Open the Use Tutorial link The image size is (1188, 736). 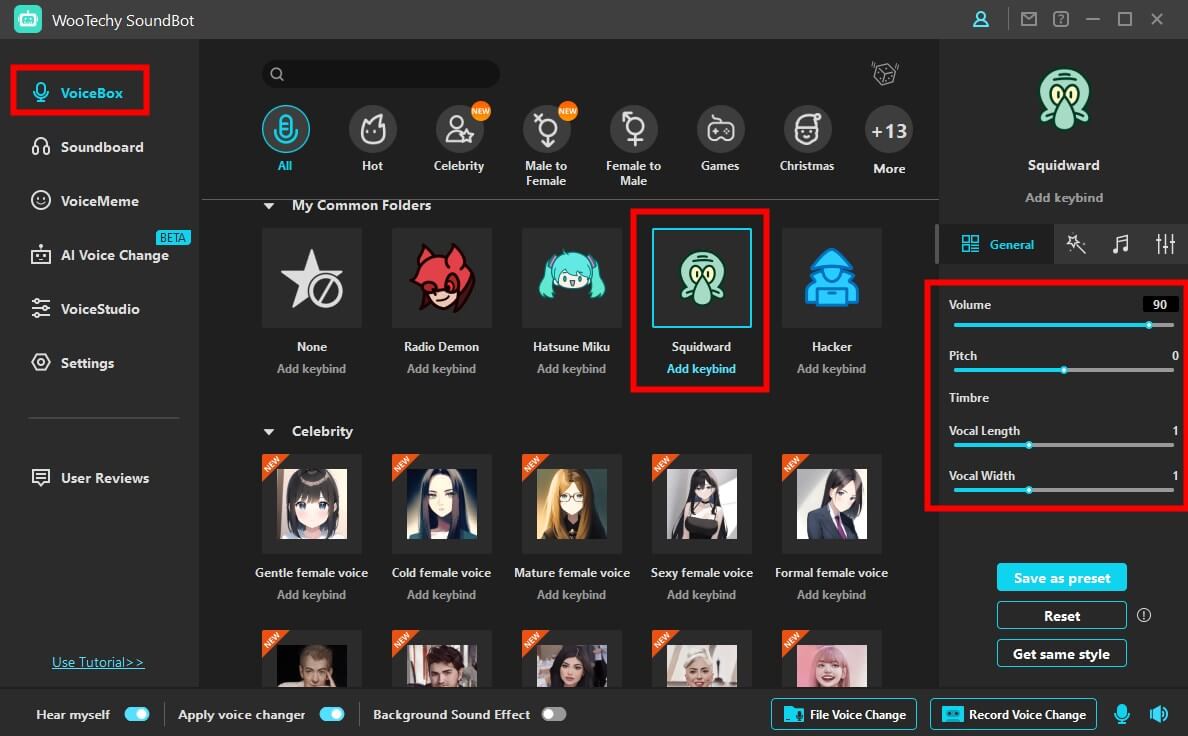point(98,662)
